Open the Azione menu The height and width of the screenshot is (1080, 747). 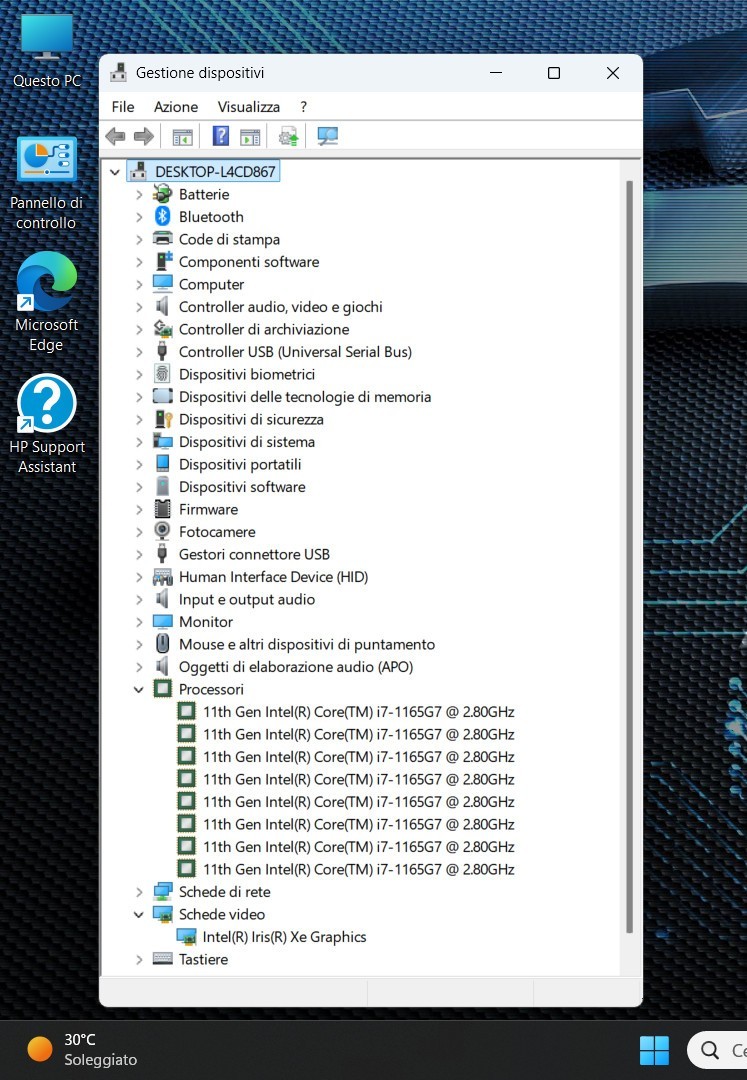pyautogui.click(x=176, y=107)
